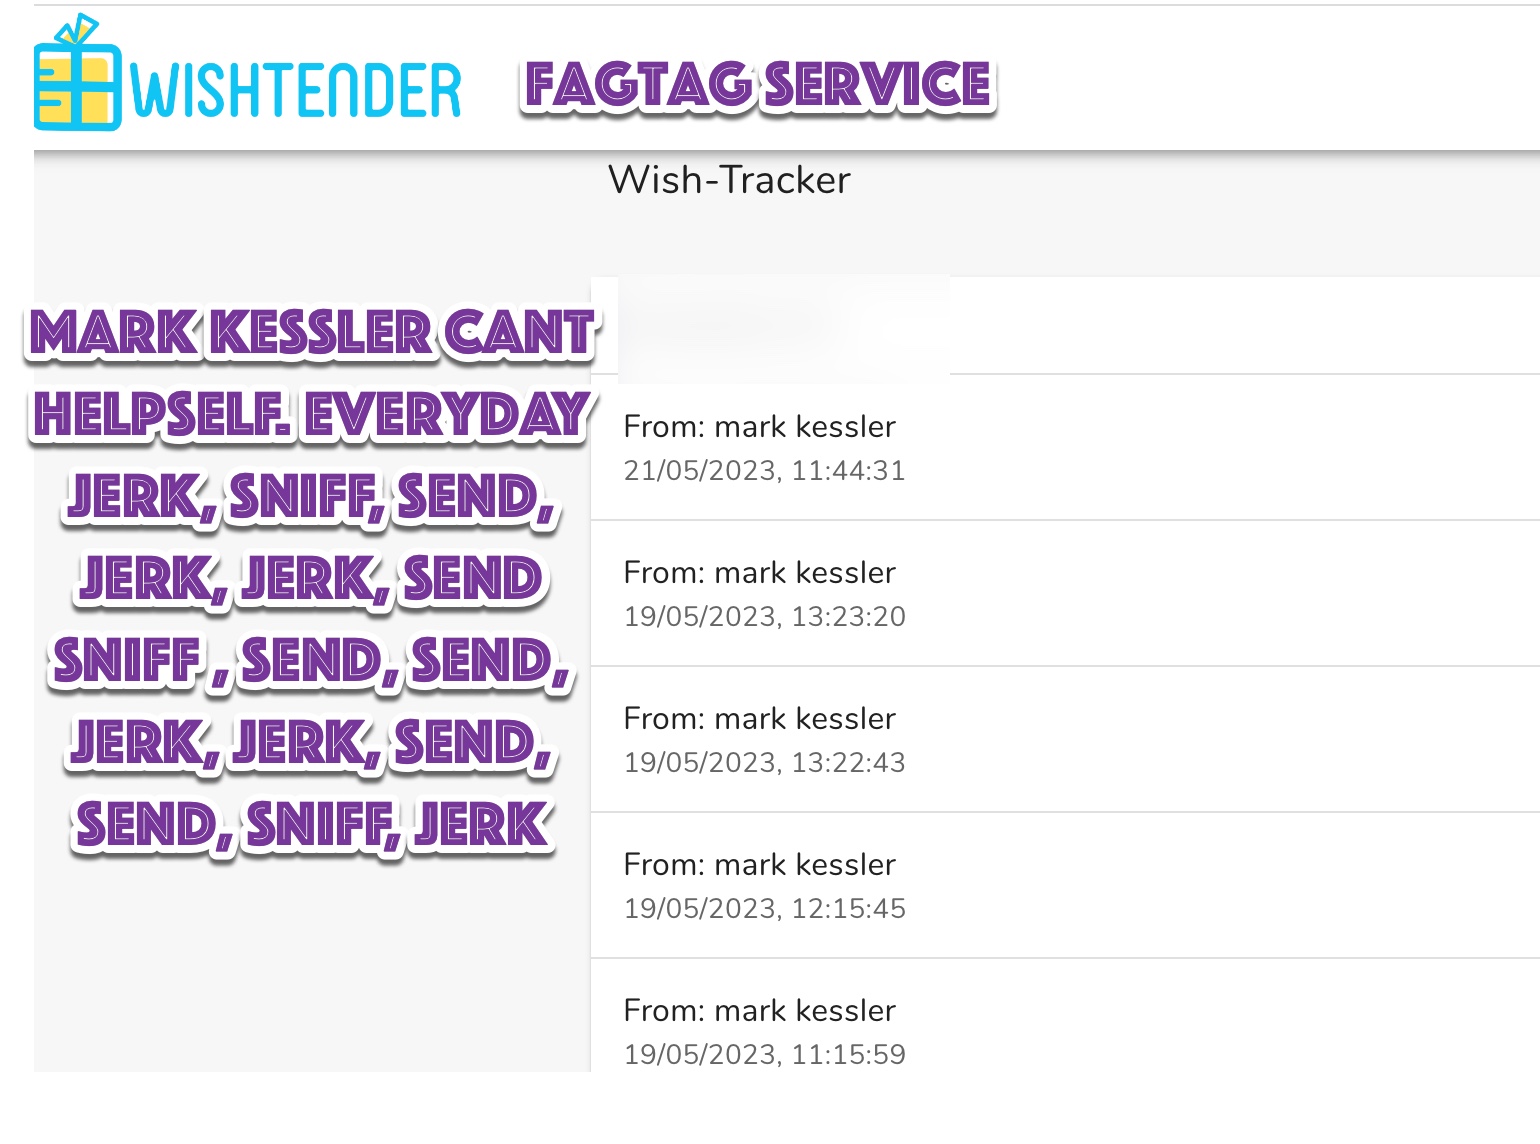Click the timestamp 19/05/2023, 13:22:43
The width and height of the screenshot is (1540, 1144).
coord(764,763)
